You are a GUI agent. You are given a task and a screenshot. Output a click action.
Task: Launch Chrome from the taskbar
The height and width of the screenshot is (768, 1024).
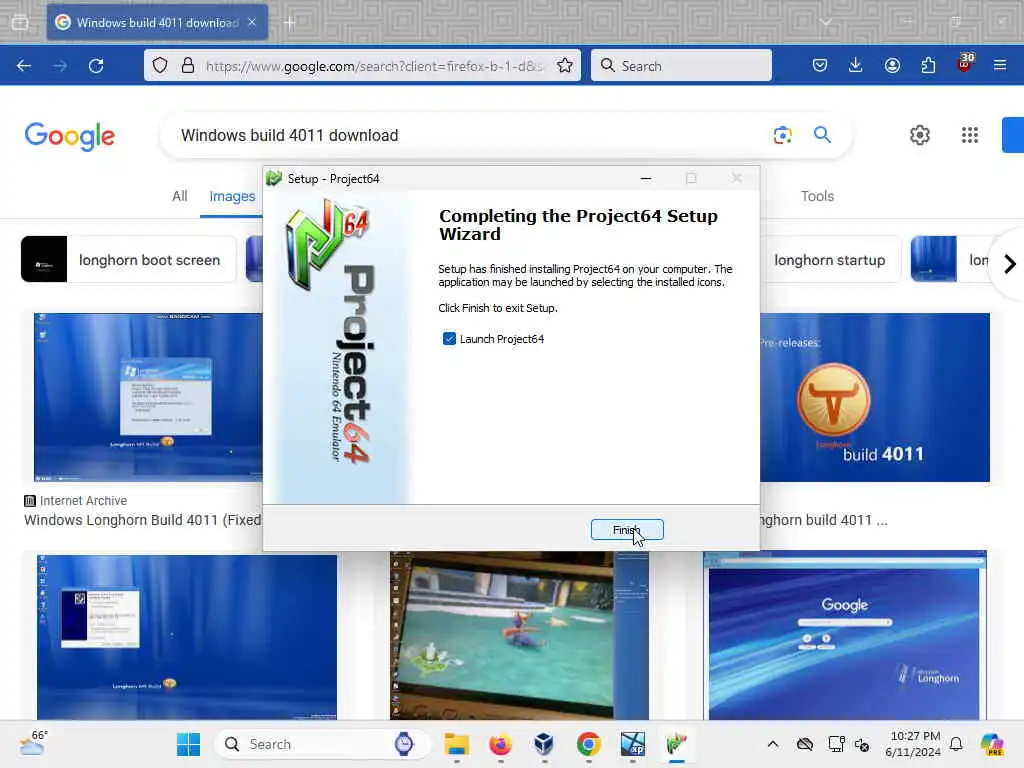pyautogui.click(x=588, y=744)
